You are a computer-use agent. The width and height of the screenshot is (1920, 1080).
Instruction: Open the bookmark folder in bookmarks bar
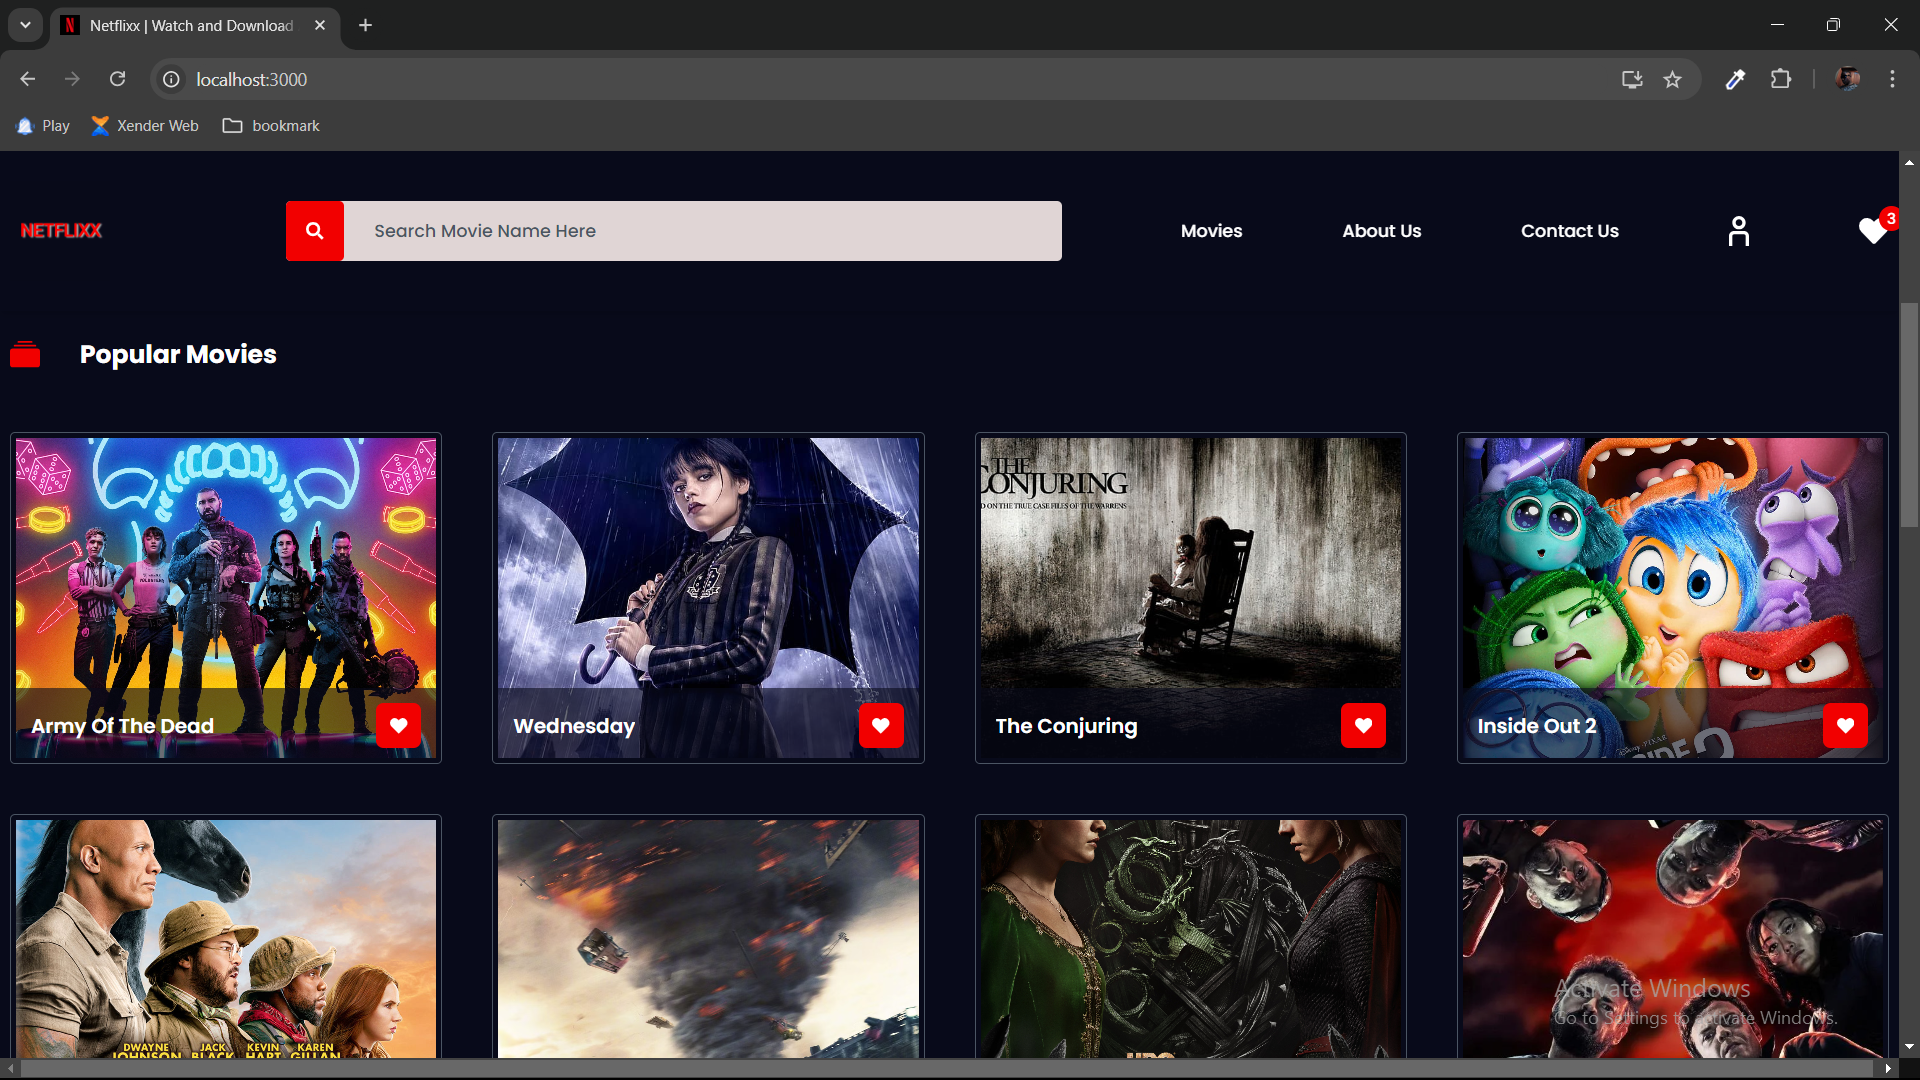point(271,126)
